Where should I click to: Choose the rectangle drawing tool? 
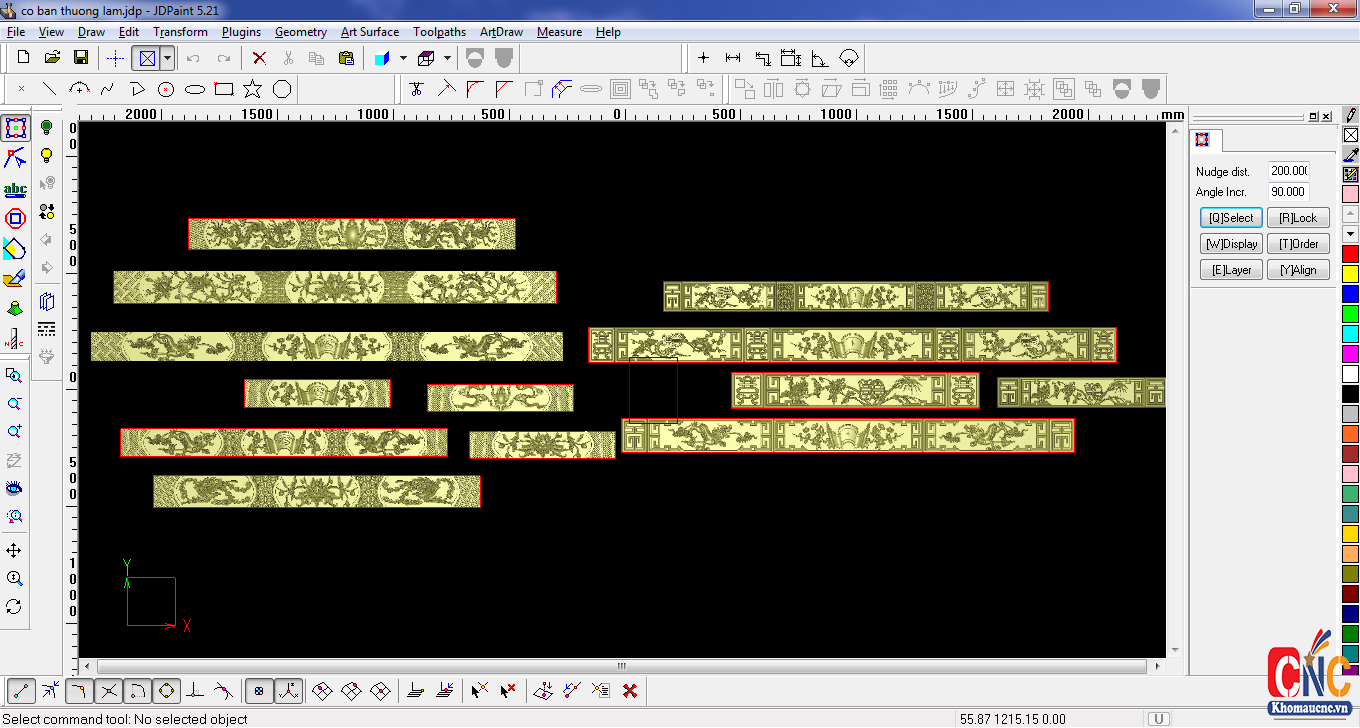(224, 89)
